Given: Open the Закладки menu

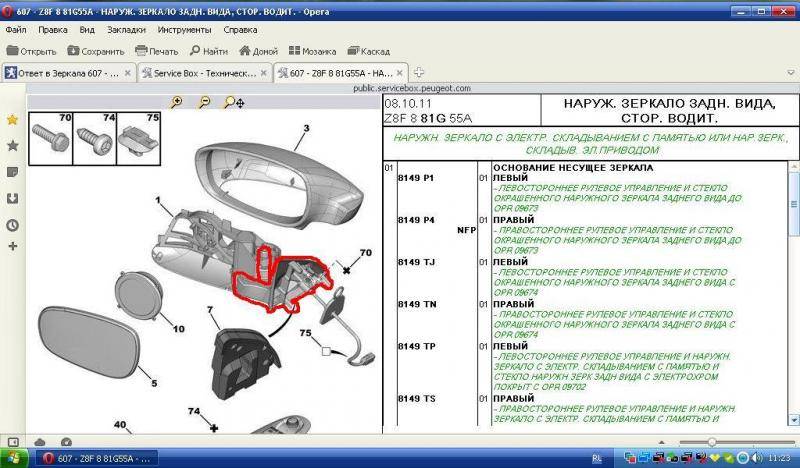Looking at the screenshot, I should (x=125, y=30).
